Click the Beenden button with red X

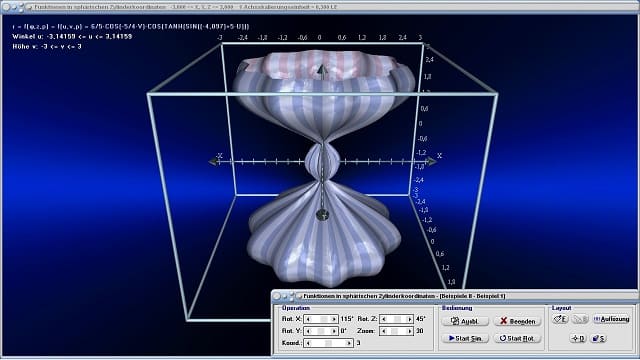pos(517,321)
